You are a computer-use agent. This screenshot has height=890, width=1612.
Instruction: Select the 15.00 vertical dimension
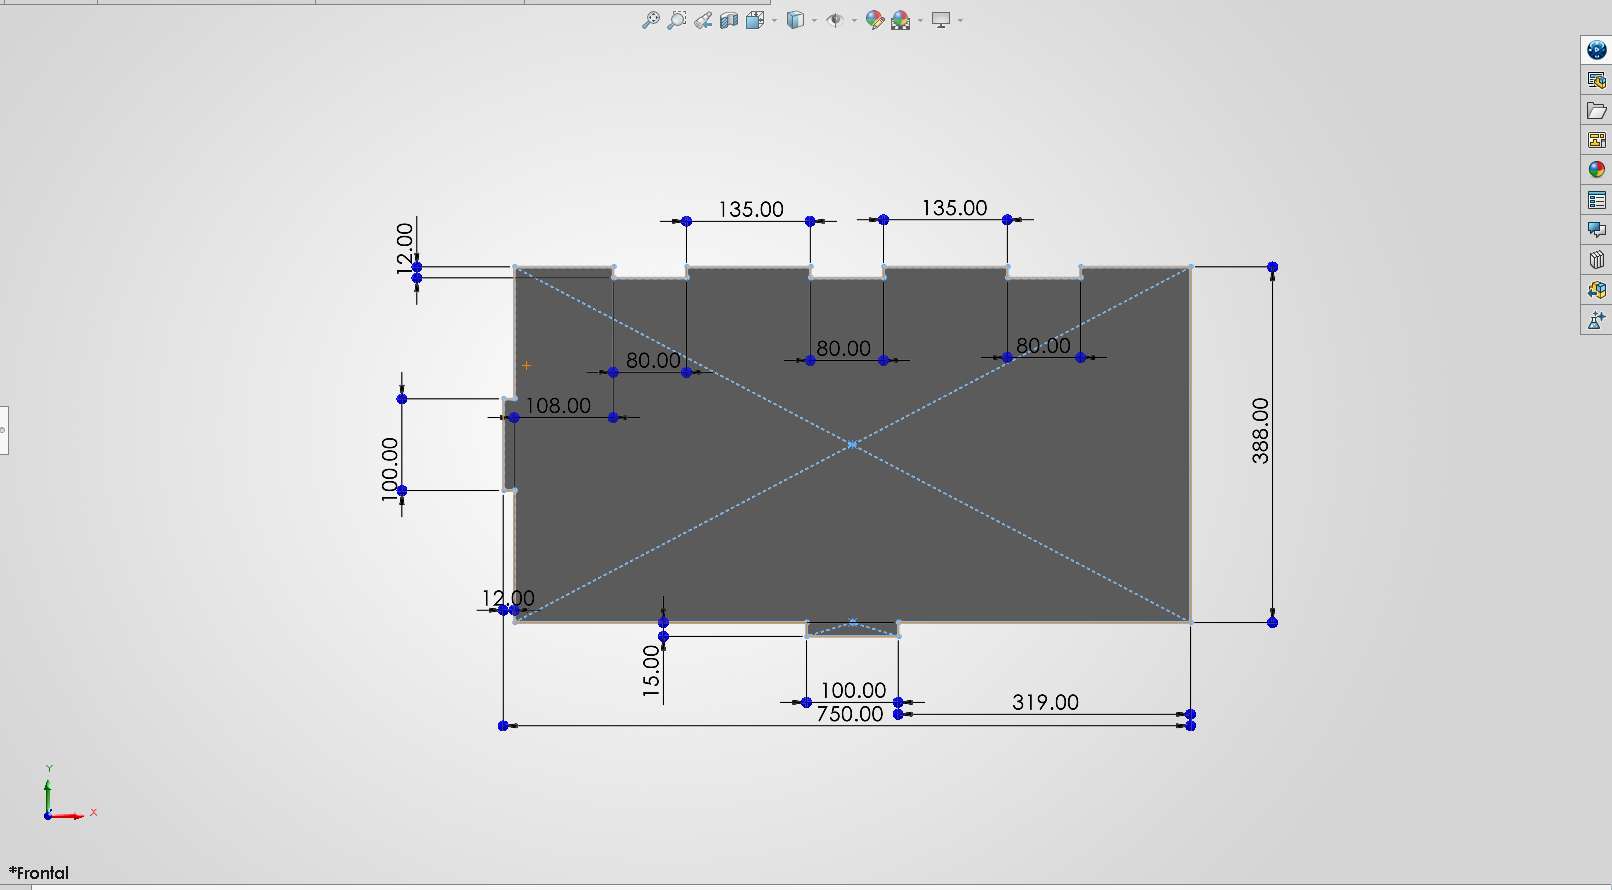click(651, 671)
